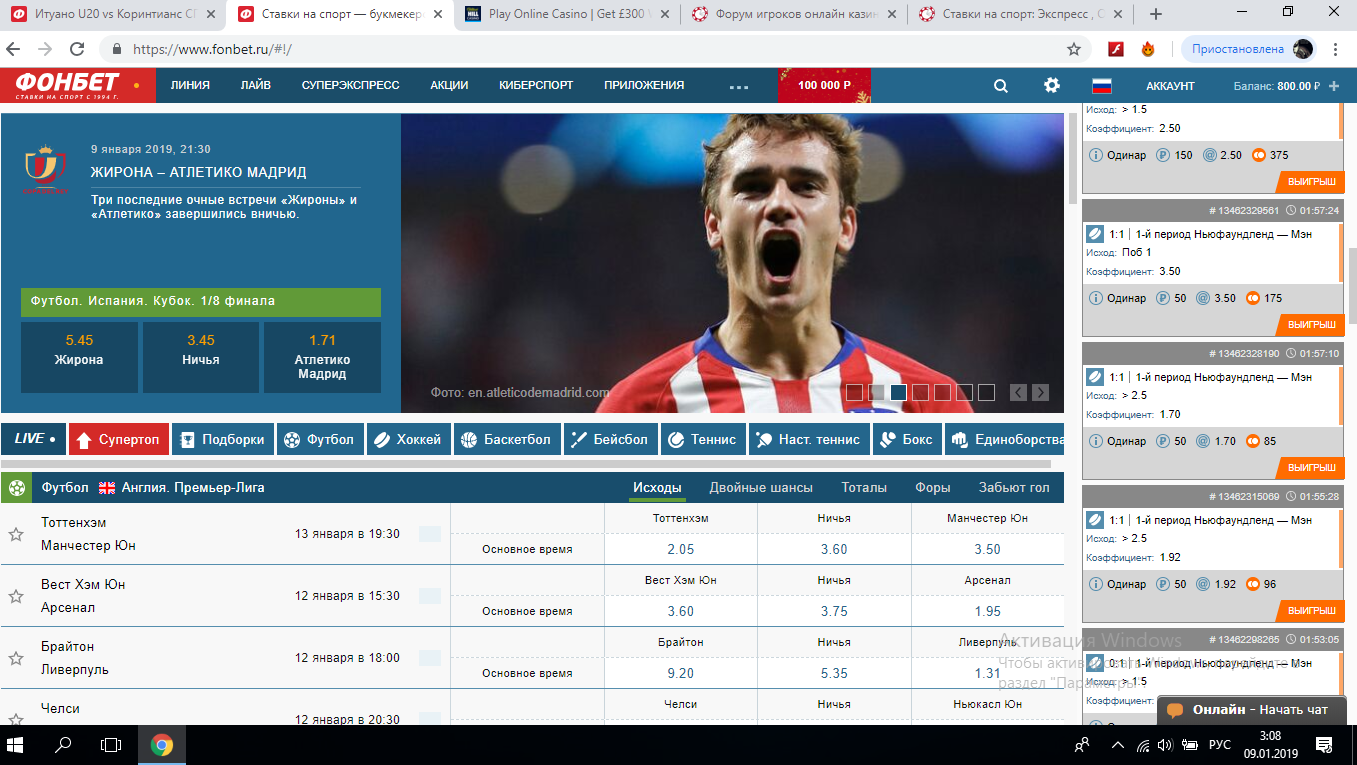Toggle the LIVE filter

[34, 439]
